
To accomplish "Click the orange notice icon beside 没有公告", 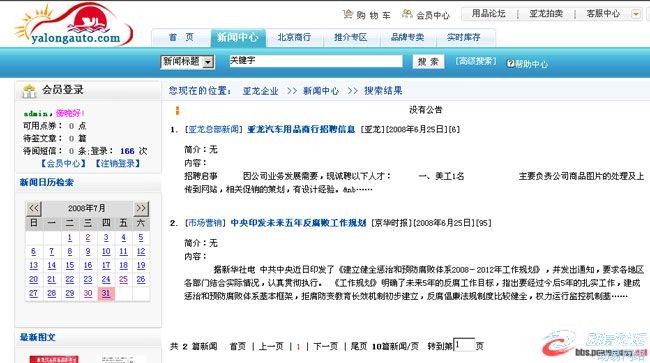I will click(177, 110).
